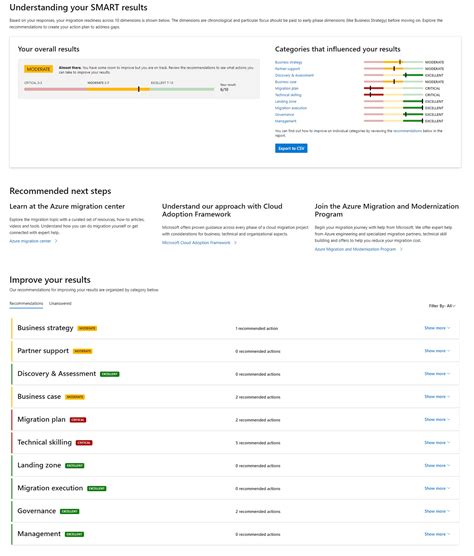This screenshot has width=474, height=556.
Task: Click the overall results score bar marker
Action: pos(139,89)
